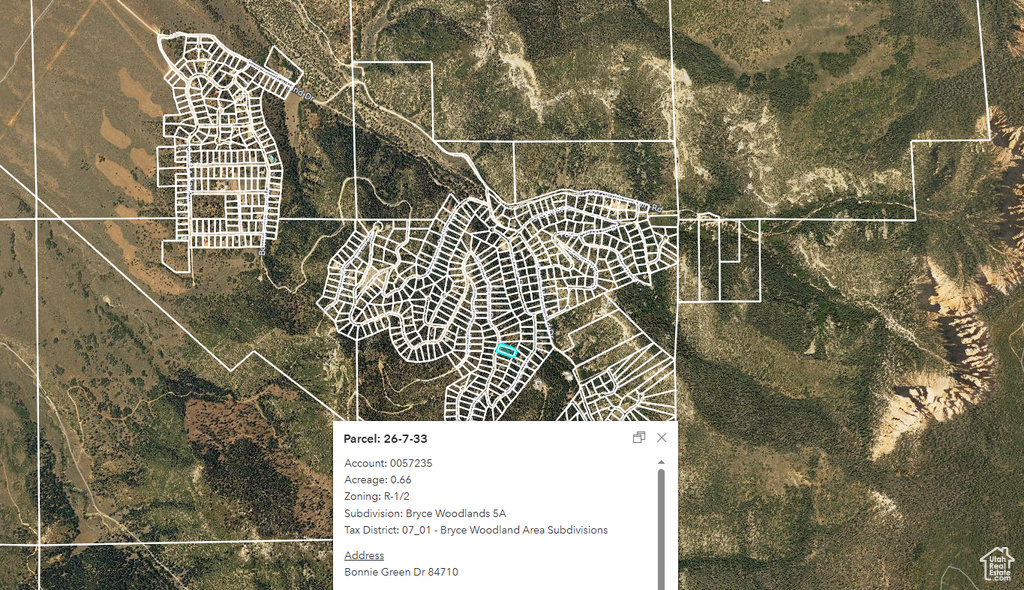Click the underlined Address heading
This screenshot has height=590, width=1024.
[364, 555]
